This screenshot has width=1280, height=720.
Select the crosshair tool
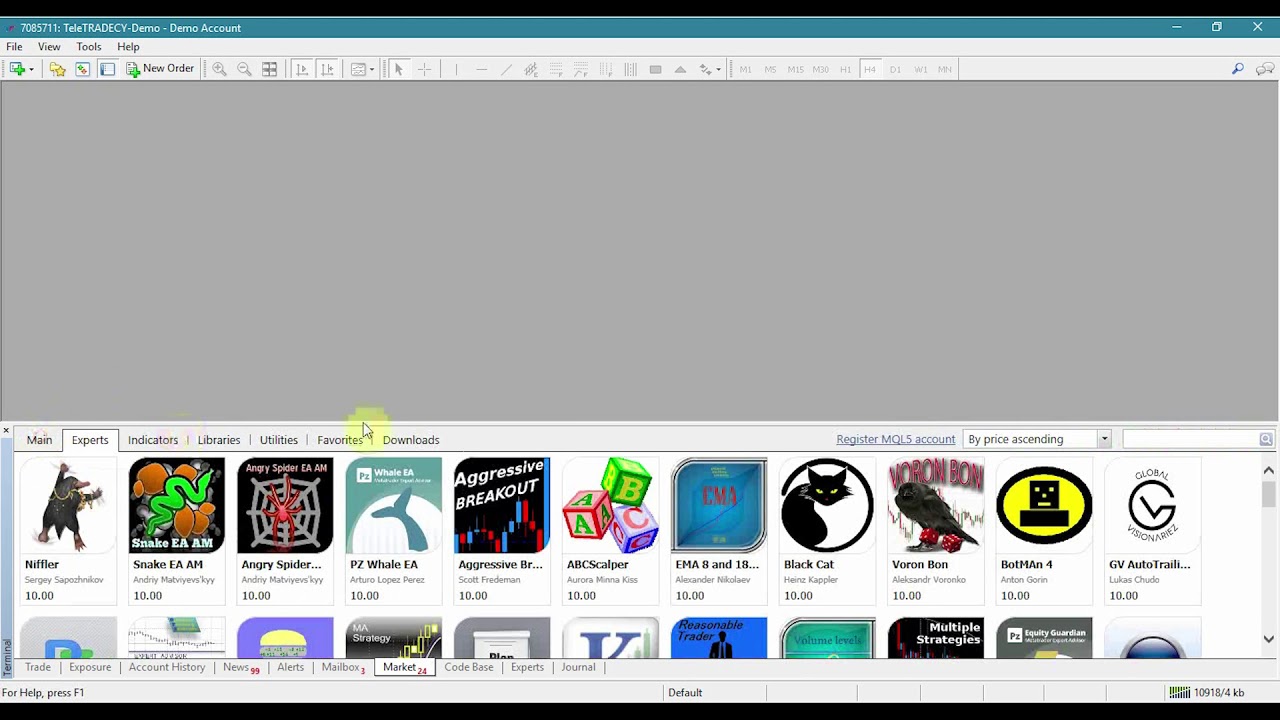pyautogui.click(x=424, y=69)
